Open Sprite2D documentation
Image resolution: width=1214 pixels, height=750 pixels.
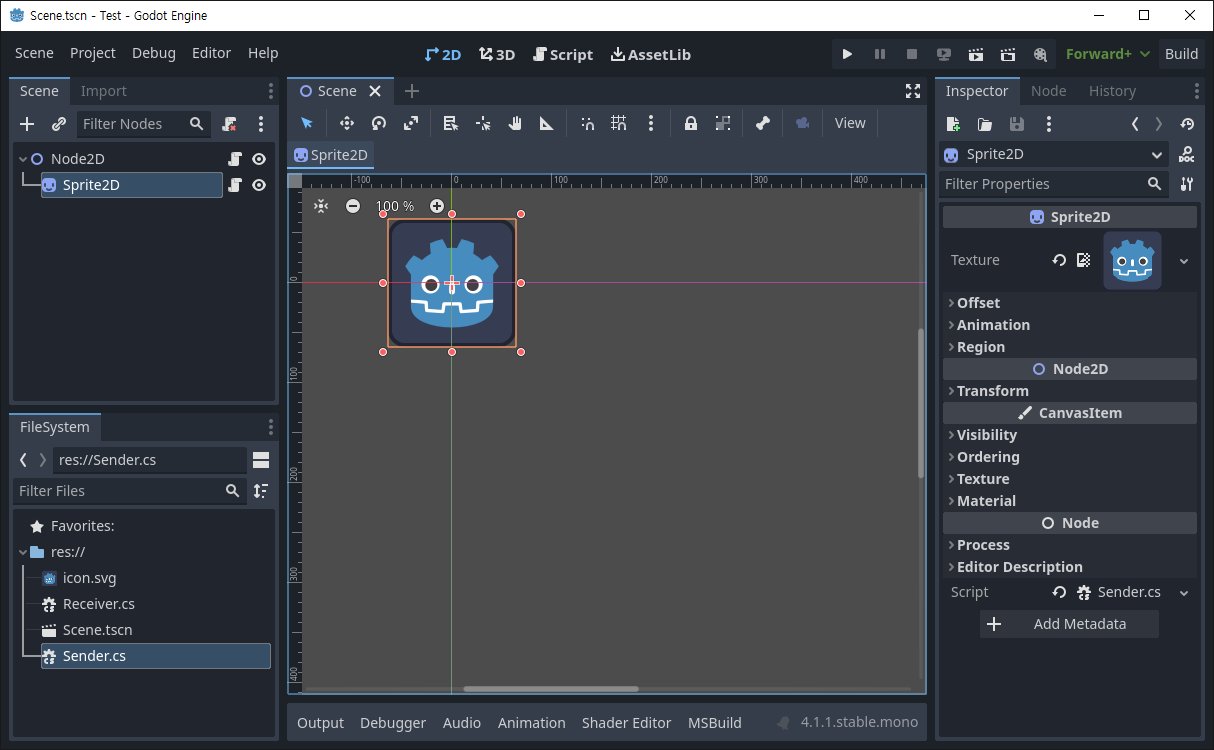tap(1186, 155)
